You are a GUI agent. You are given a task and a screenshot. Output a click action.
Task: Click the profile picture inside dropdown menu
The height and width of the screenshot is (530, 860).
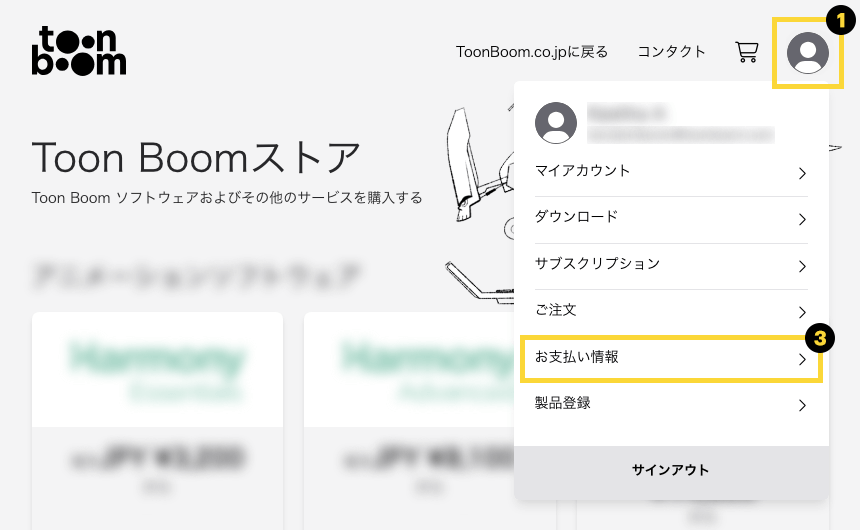click(x=556, y=122)
